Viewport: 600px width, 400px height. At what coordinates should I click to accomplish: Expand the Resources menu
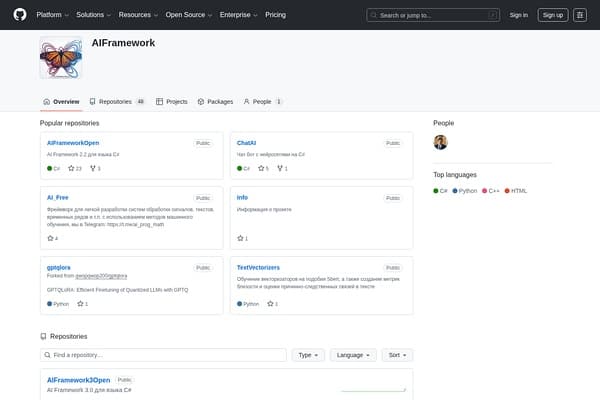pyautogui.click(x=138, y=15)
